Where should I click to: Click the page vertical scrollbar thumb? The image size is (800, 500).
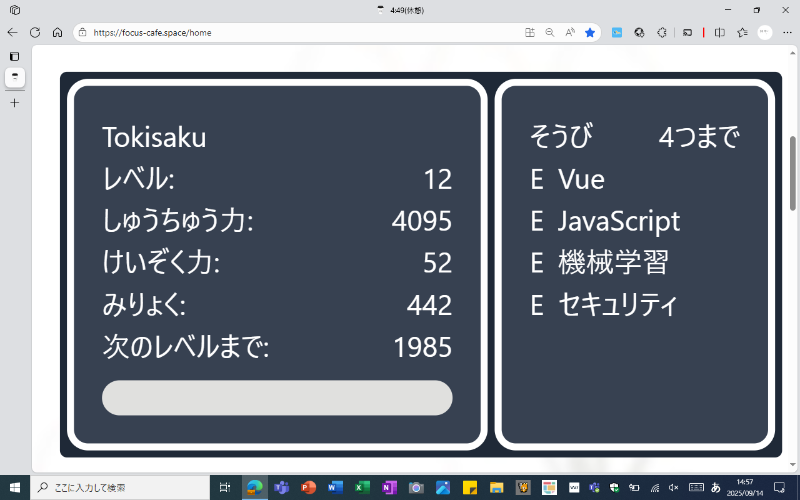point(792,173)
